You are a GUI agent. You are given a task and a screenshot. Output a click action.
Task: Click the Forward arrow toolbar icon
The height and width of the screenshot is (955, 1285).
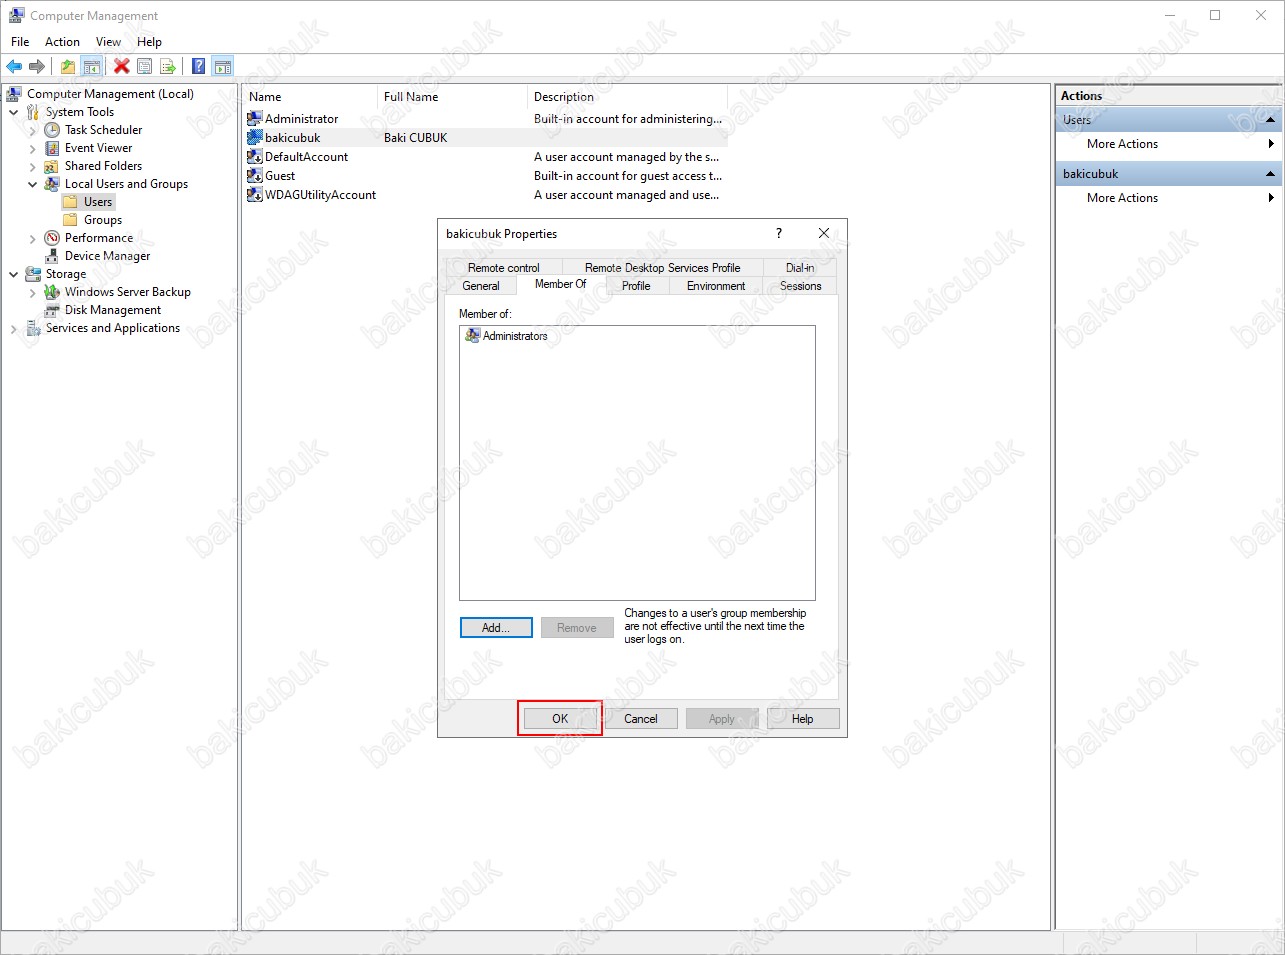coord(37,67)
